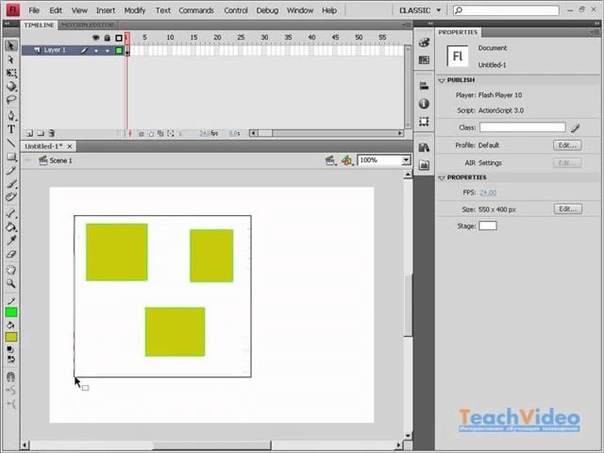
Task: Click the New Layer icon
Action: (x=28, y=132)
